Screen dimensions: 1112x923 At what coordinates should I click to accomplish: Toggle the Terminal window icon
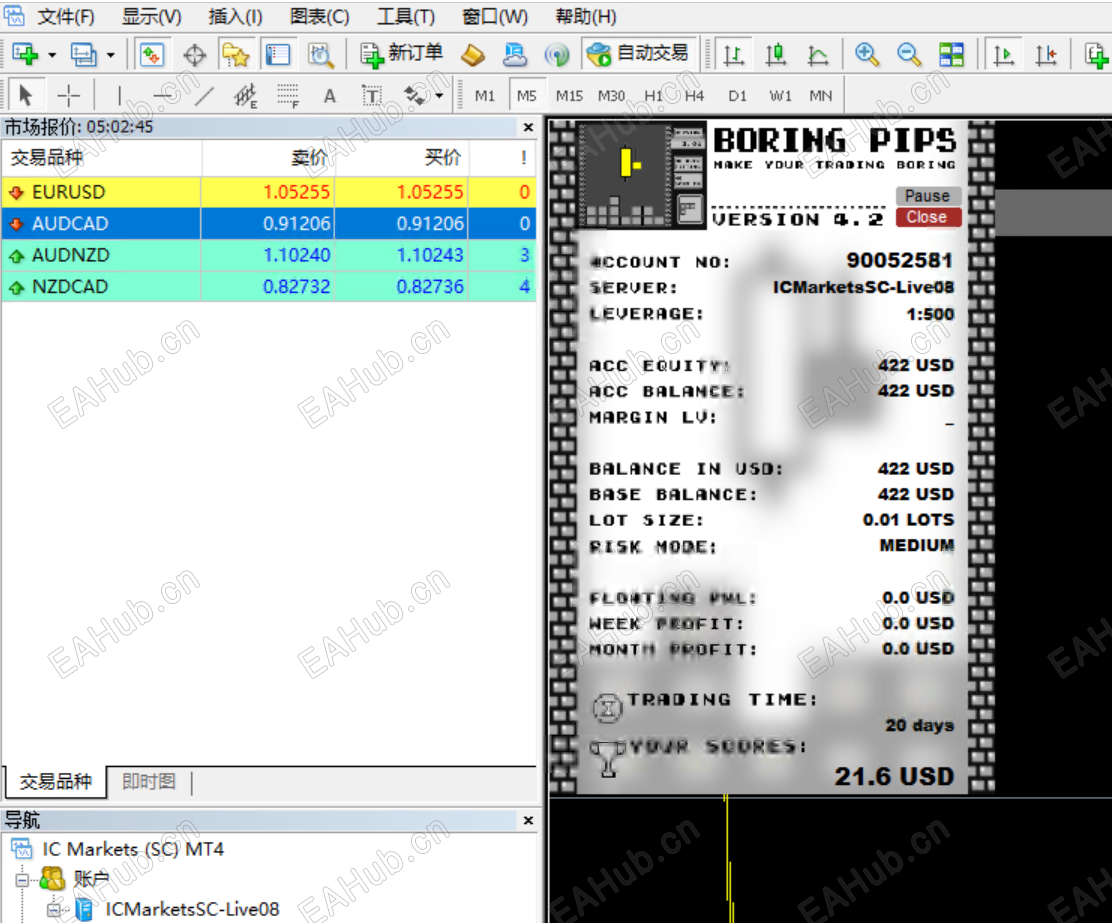click(x=277, y=55)
